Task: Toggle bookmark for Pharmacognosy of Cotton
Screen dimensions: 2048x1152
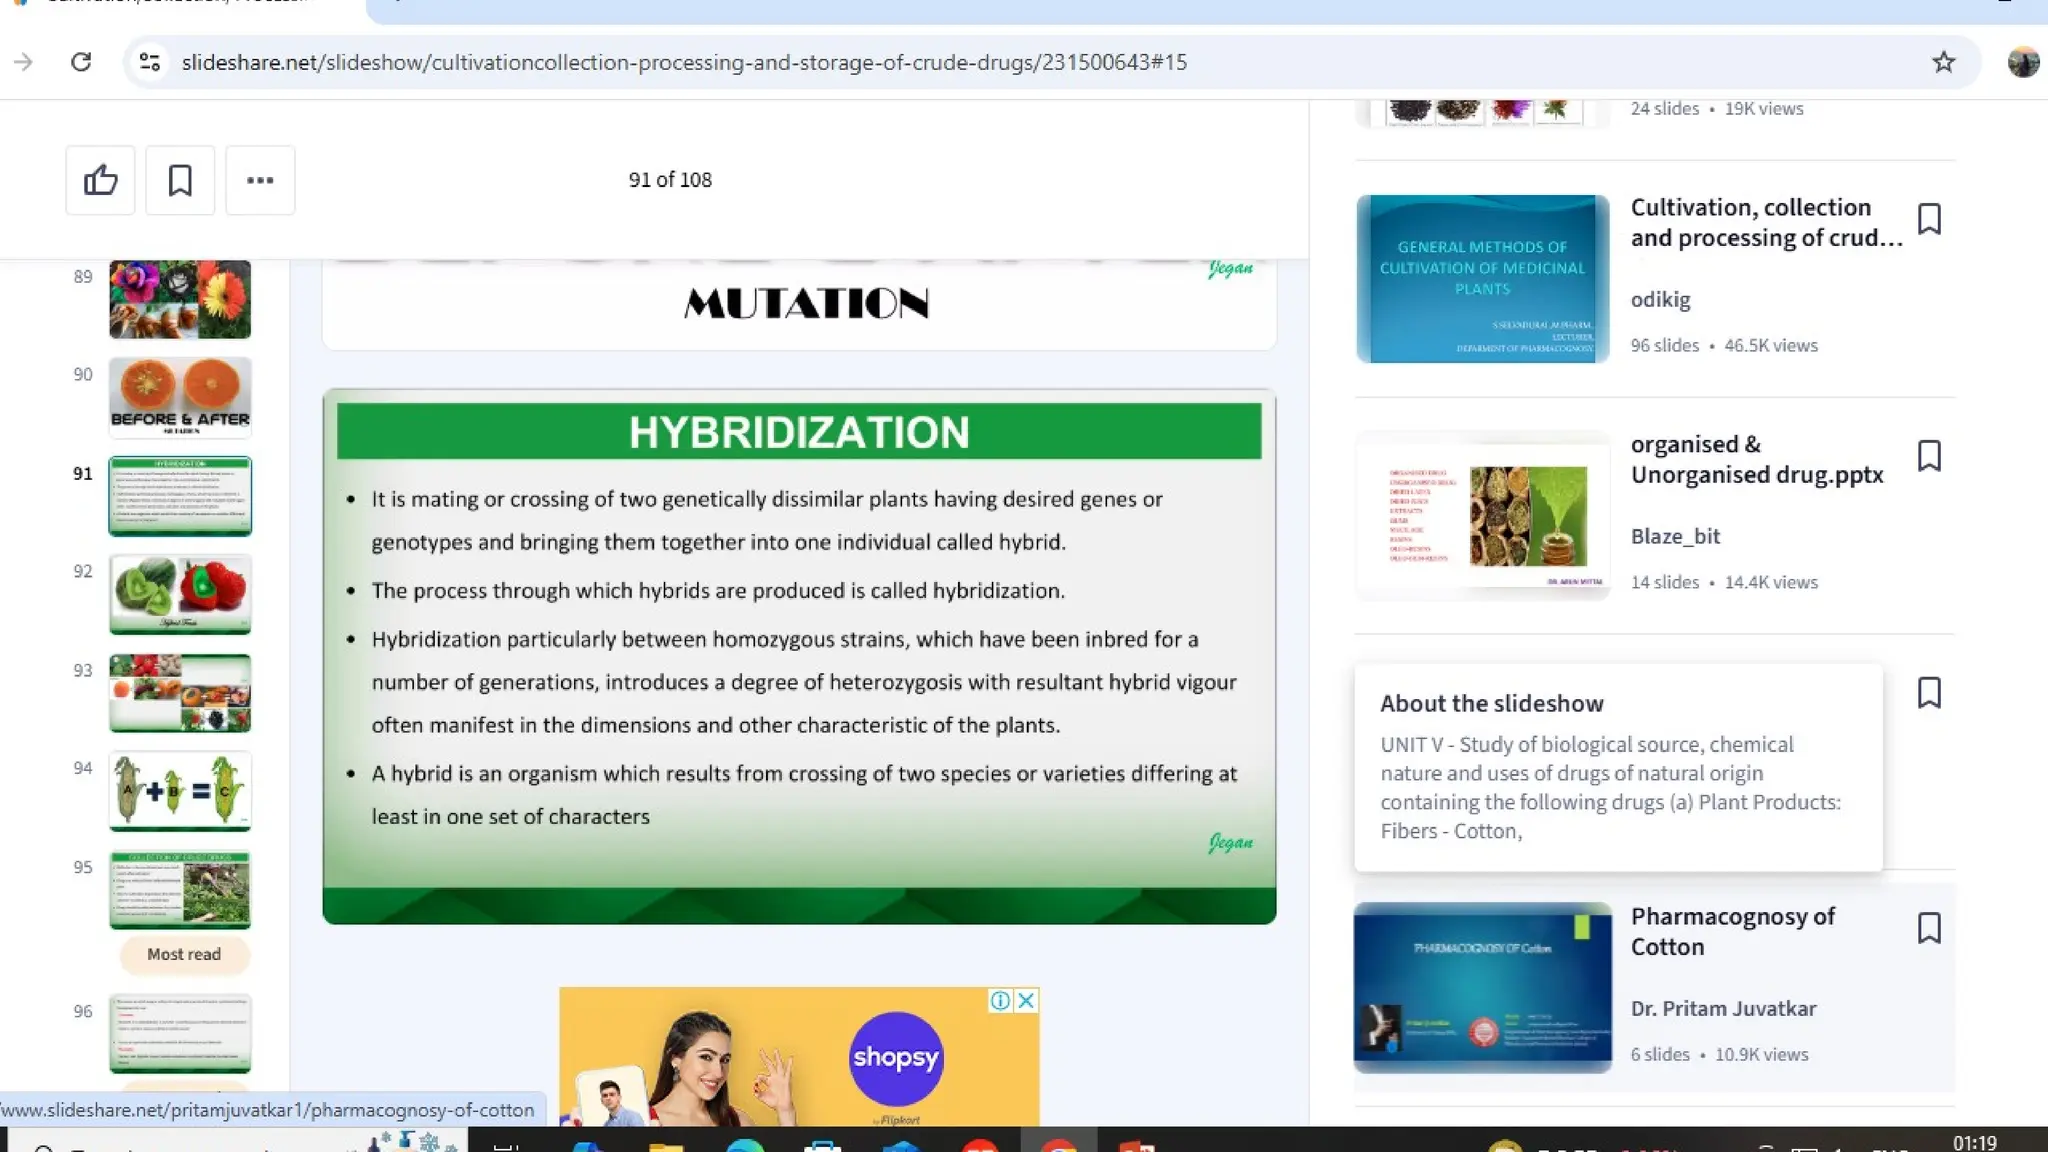Action: (x=1929, y=928)
